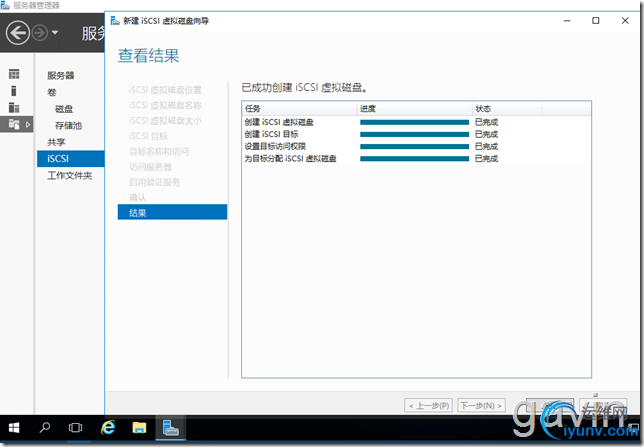644x447 pixels.
Task: Select the 为目标分配 iSCSI 虚拟磁盘 task row
Action: (x=416, y=159)
